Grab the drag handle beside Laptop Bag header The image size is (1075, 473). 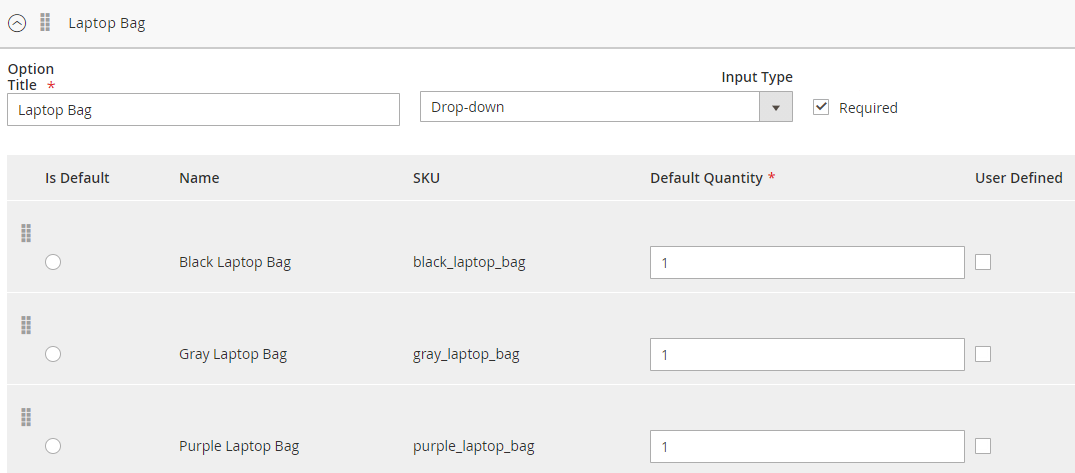pos(45,22)
